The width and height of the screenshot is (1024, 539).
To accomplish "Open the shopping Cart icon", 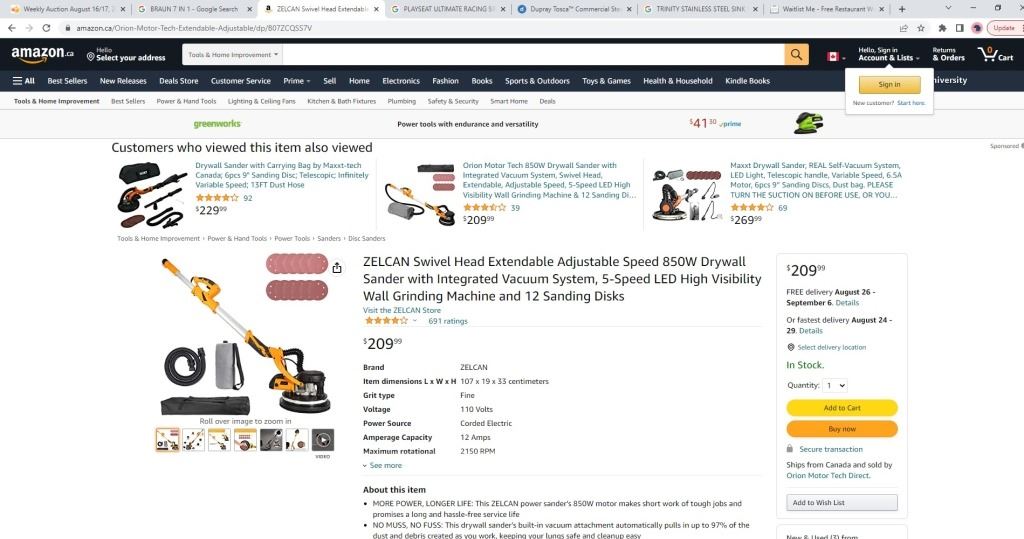I will pos(995,55).
